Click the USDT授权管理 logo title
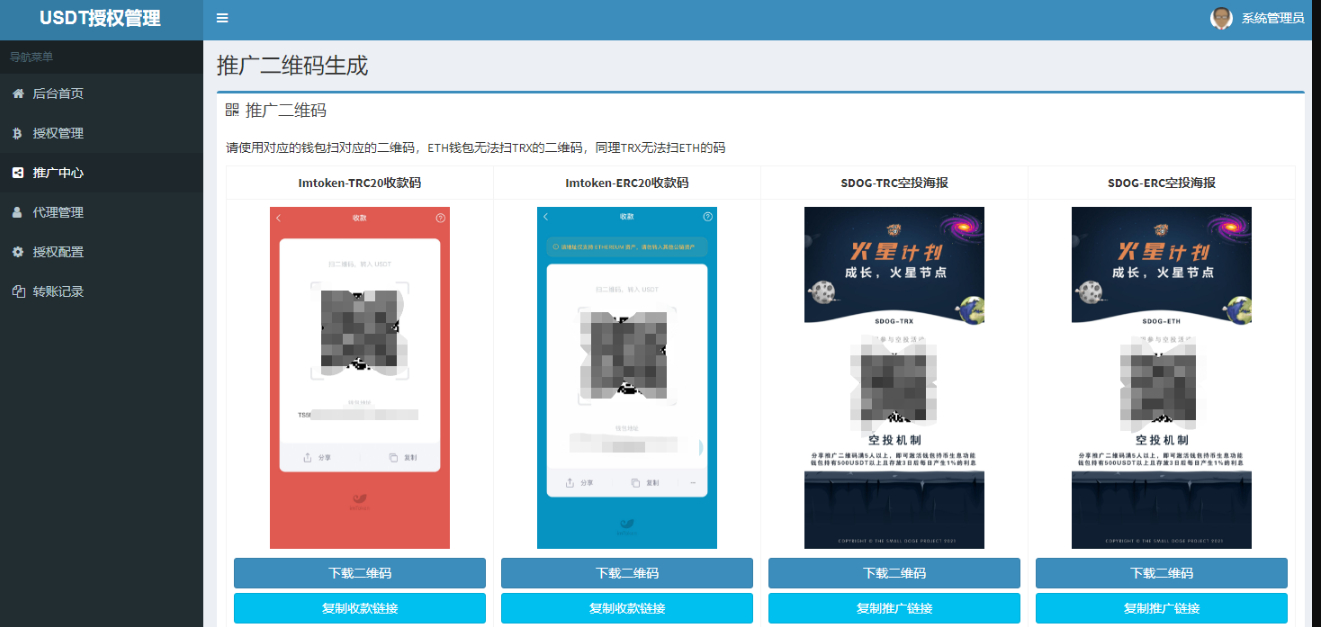This screenshot has width=1321, height=627. (100, 19)
